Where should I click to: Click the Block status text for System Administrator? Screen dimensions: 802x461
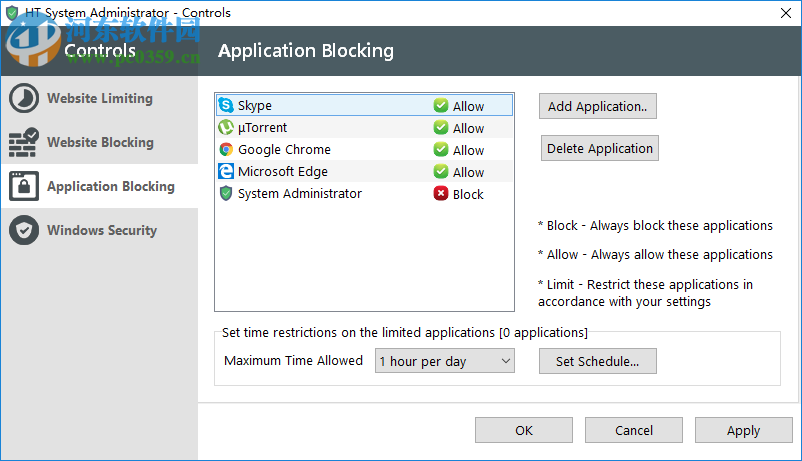tap(468, 194)
